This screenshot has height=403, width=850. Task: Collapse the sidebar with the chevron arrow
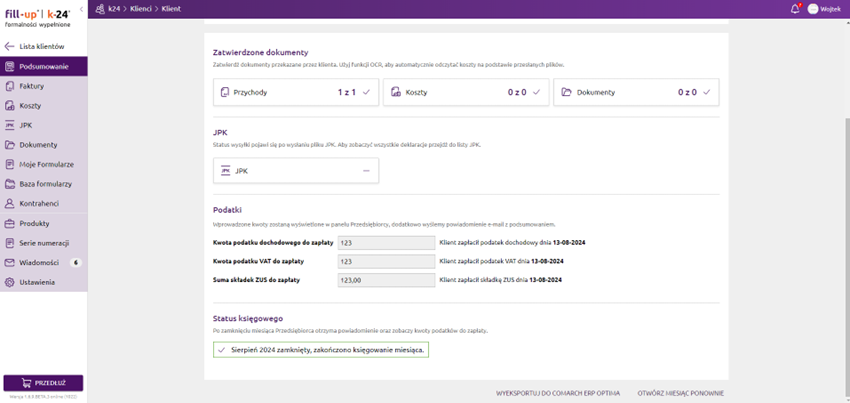pyautogui.click(x=81, y=9)
